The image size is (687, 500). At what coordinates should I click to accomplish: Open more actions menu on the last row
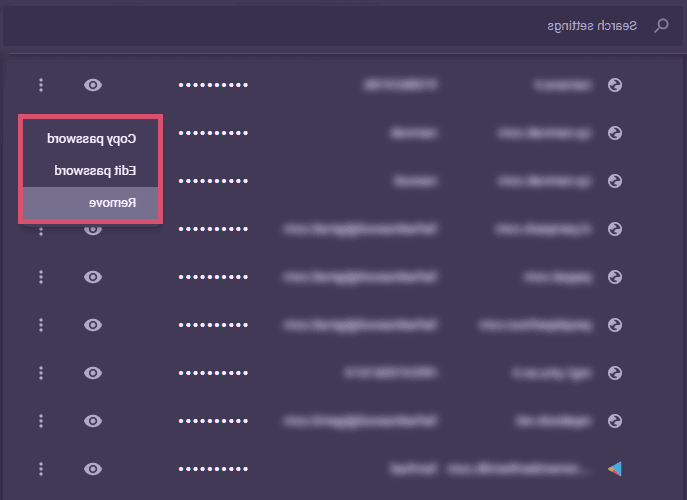point(41,469)
